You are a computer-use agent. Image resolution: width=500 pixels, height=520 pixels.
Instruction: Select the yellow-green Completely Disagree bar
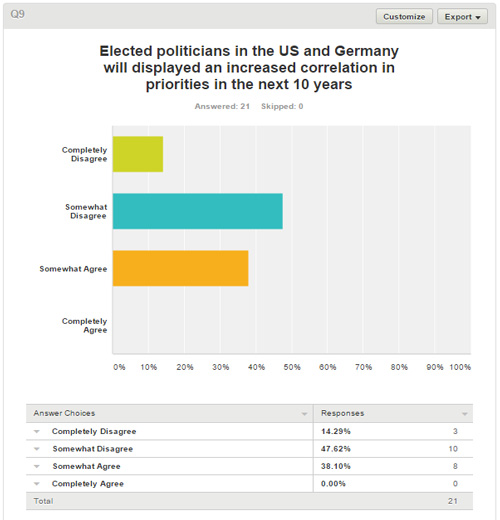138,154
